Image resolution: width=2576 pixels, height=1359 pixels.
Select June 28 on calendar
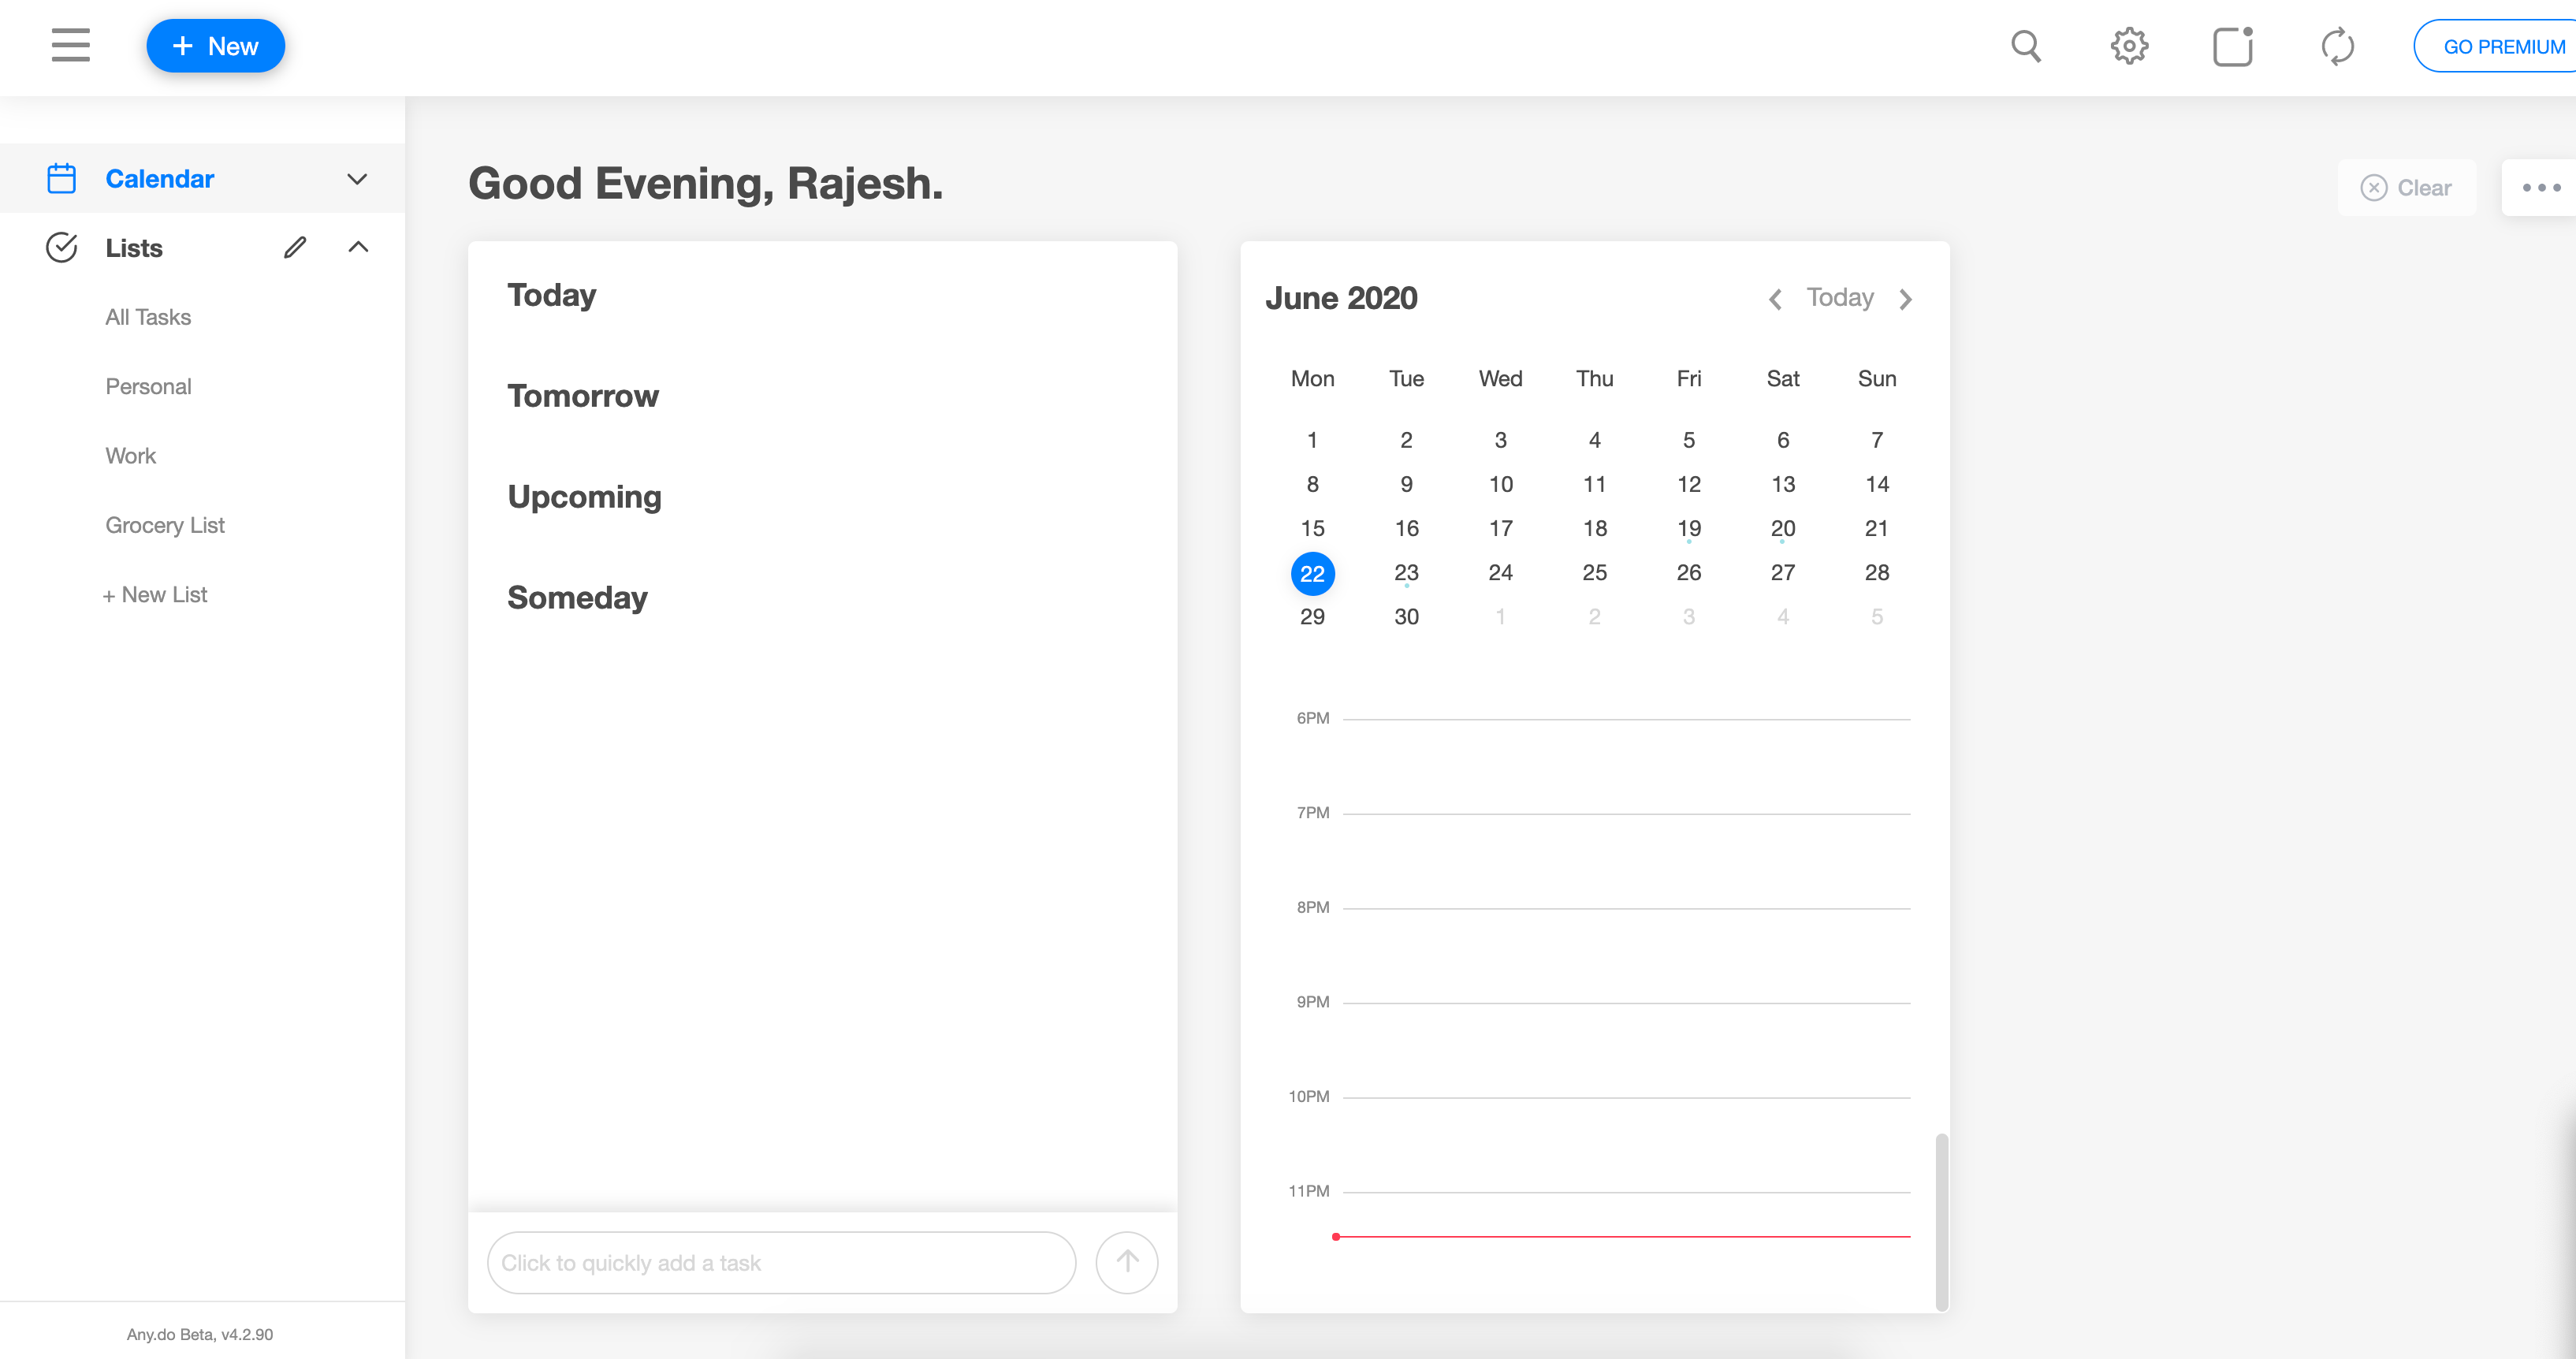pyautogui.click(x=1877, y=573)
